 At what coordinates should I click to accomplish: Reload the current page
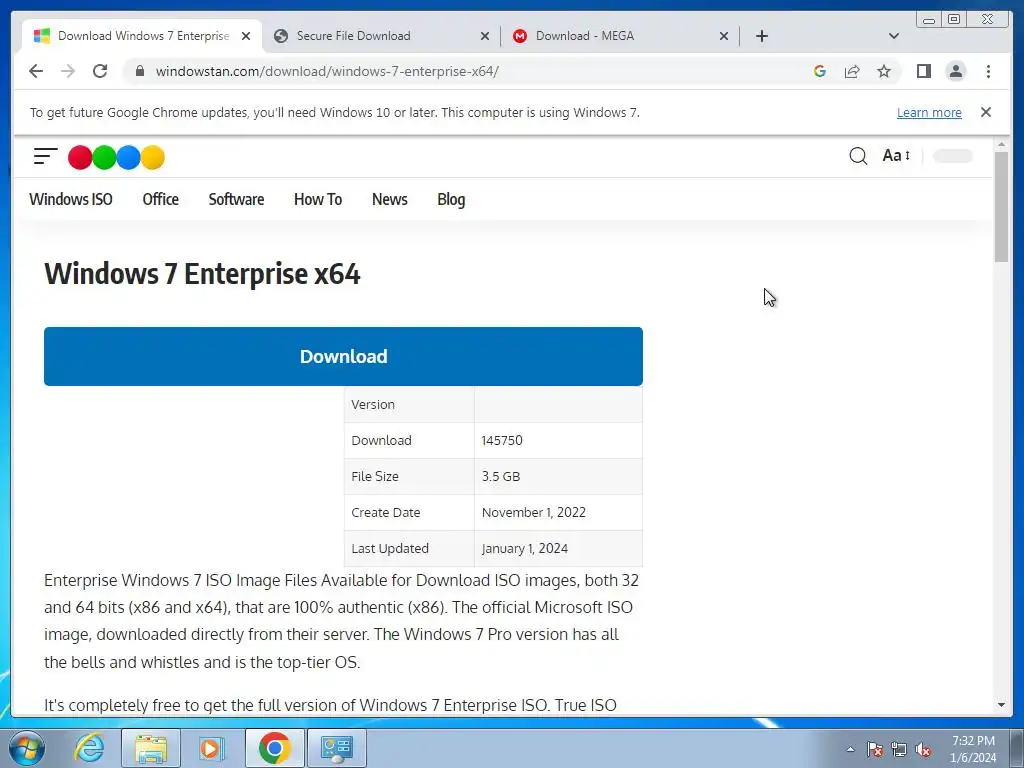100,71
